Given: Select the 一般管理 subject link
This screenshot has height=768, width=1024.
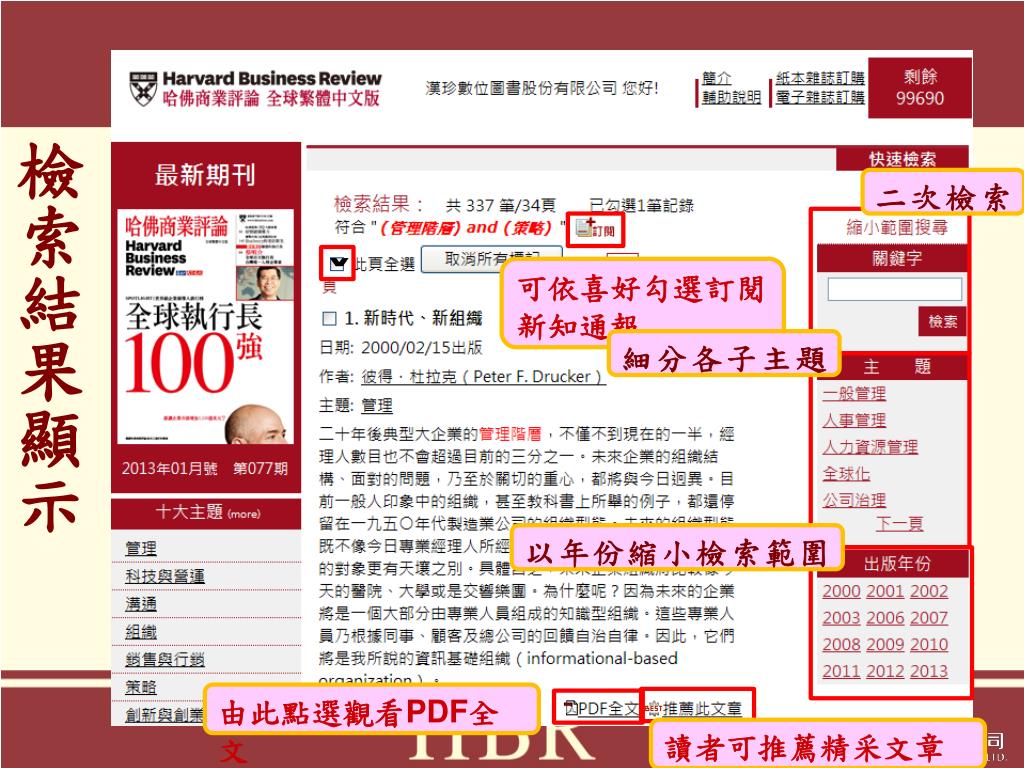Looking at the screenshot, I should coord(854,394).
